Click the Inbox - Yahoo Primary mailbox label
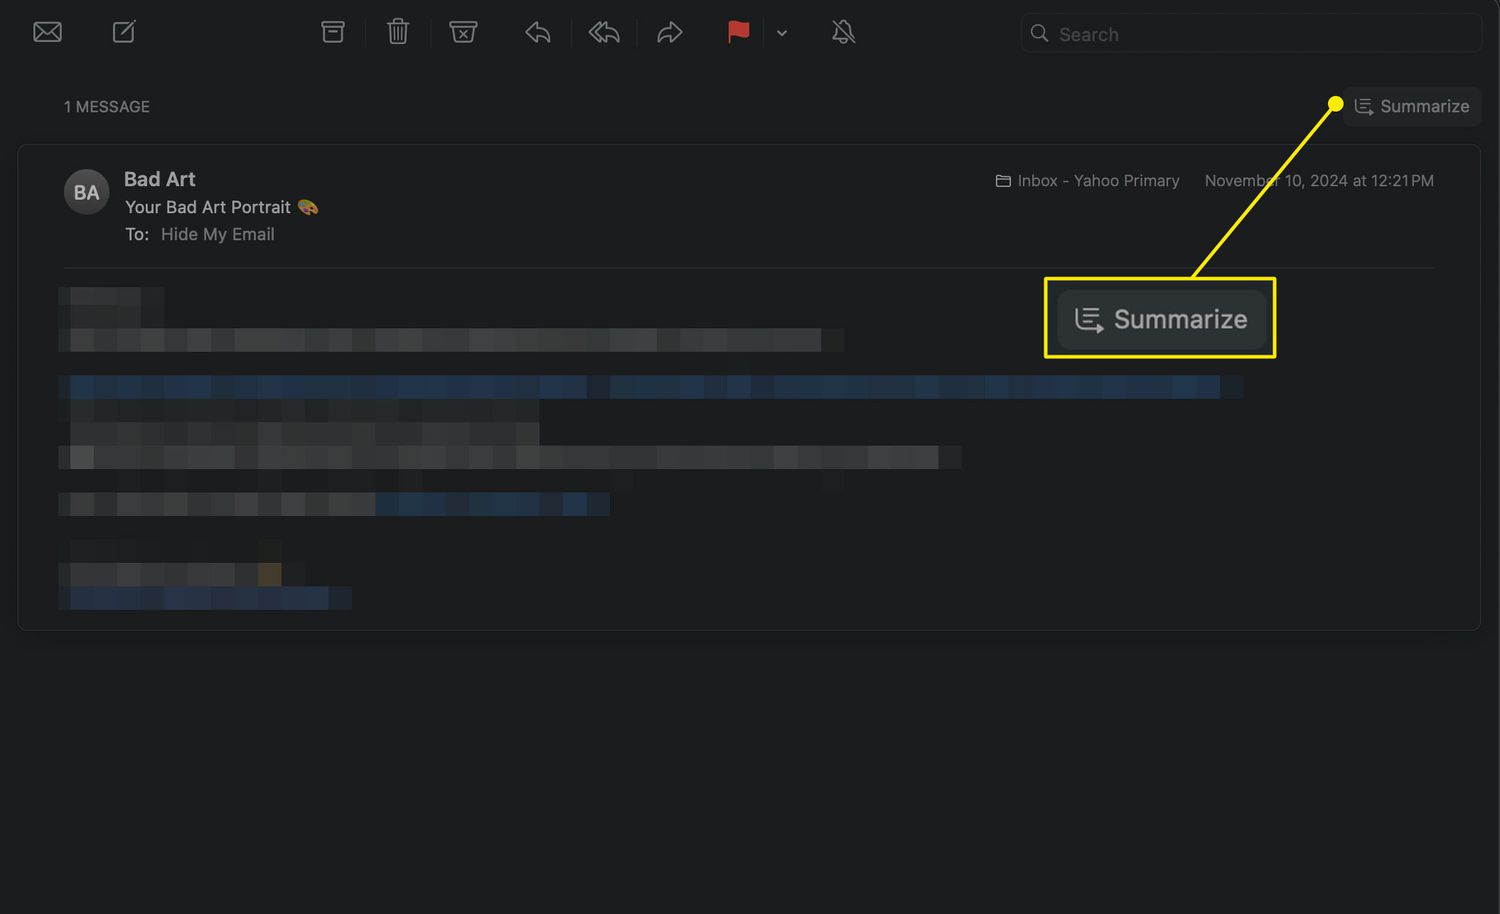 coord(1097,181)
